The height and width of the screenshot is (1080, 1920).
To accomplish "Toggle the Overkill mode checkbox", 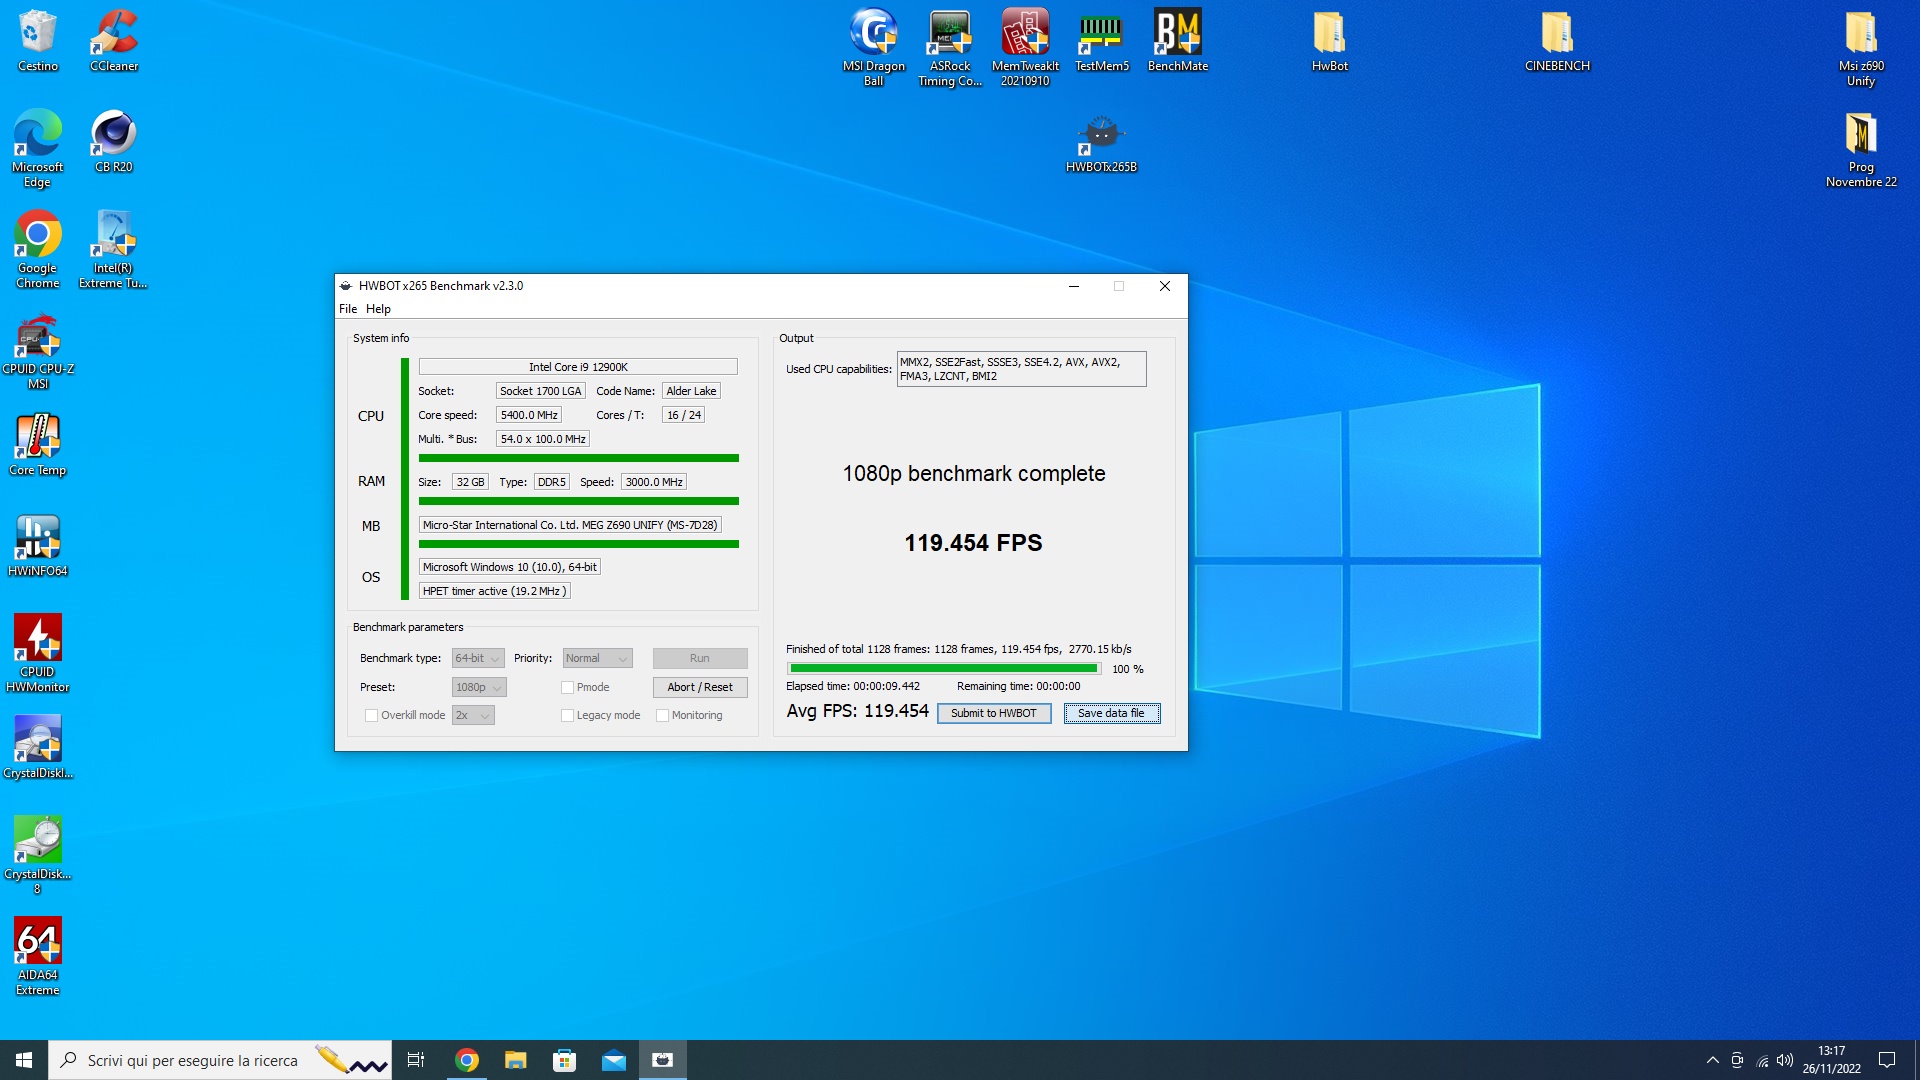I will pyautogui.click(x=371, y=715).
